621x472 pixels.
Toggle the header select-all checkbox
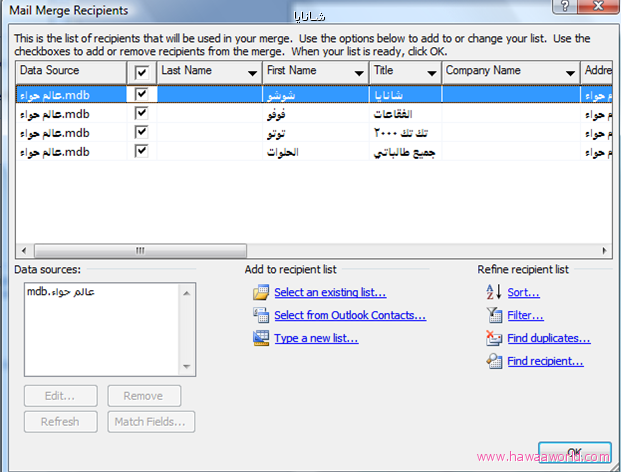[x=141, y=72]
